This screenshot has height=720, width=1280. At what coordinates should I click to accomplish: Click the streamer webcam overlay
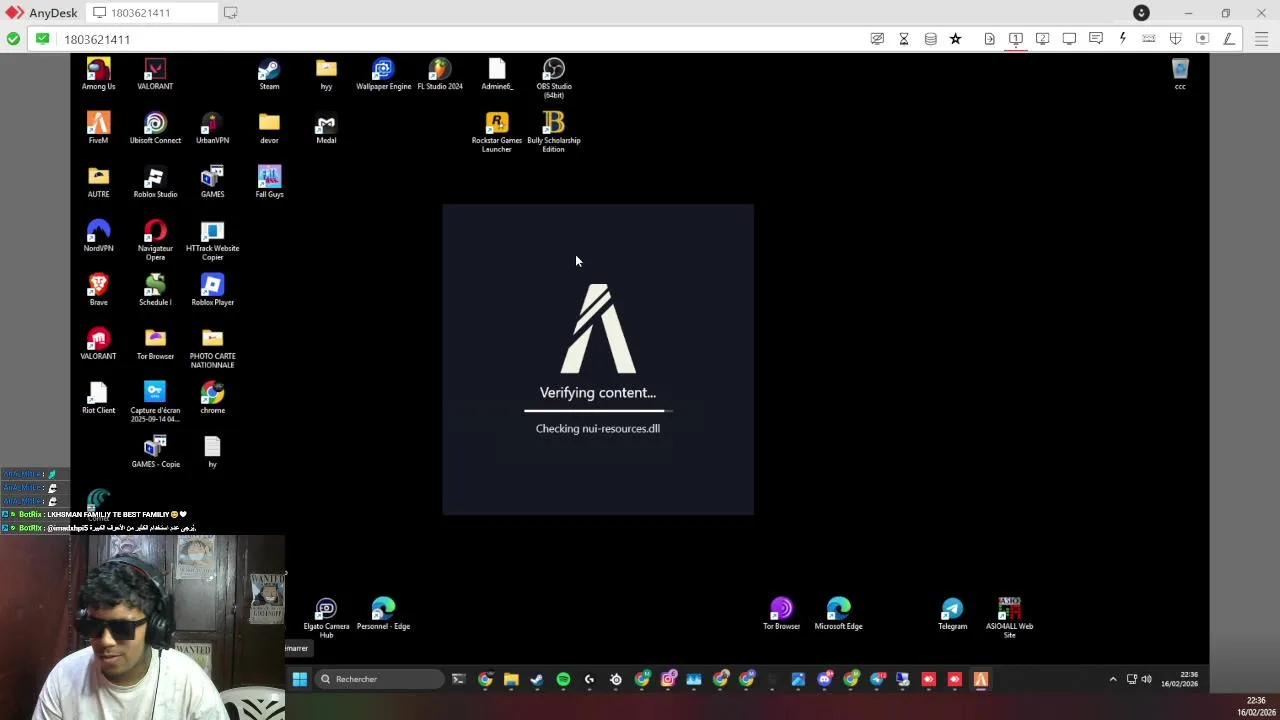143,627
